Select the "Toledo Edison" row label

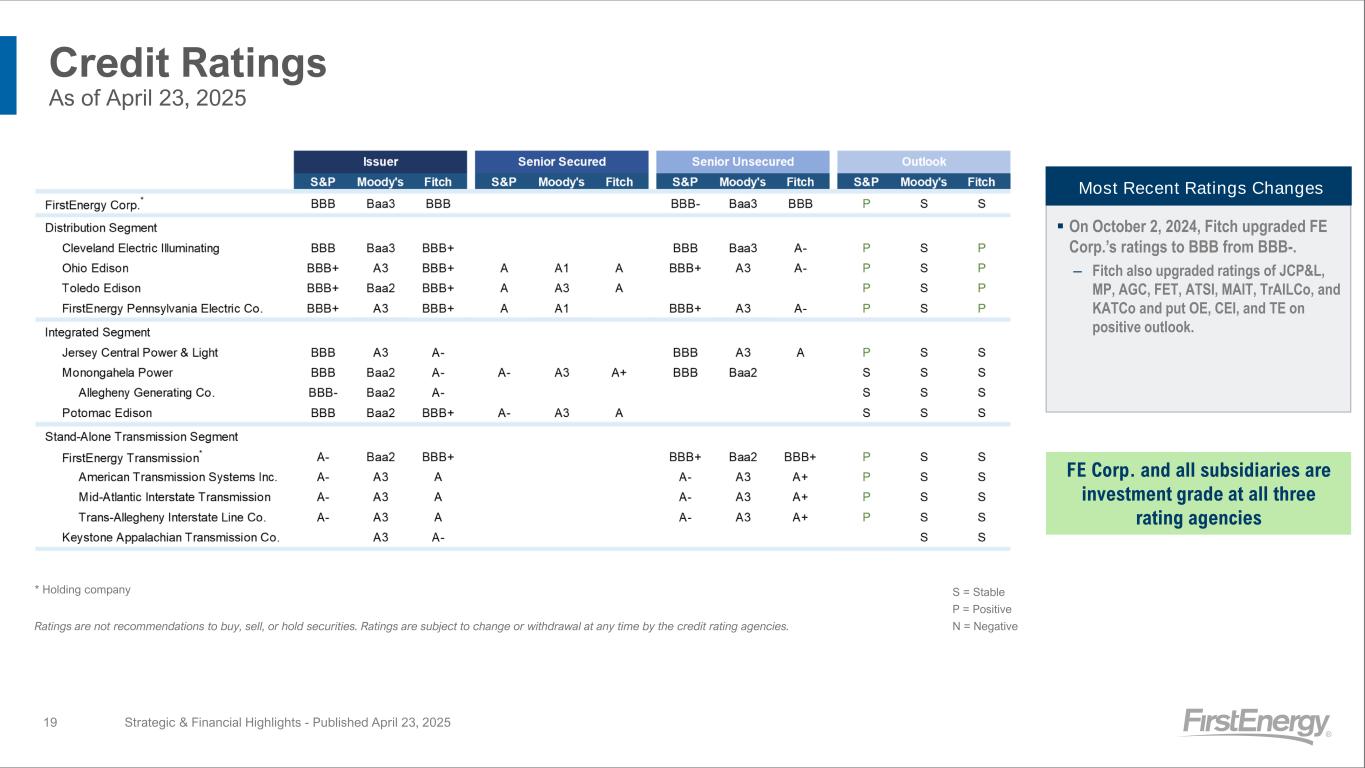click(x=101, y=288)
